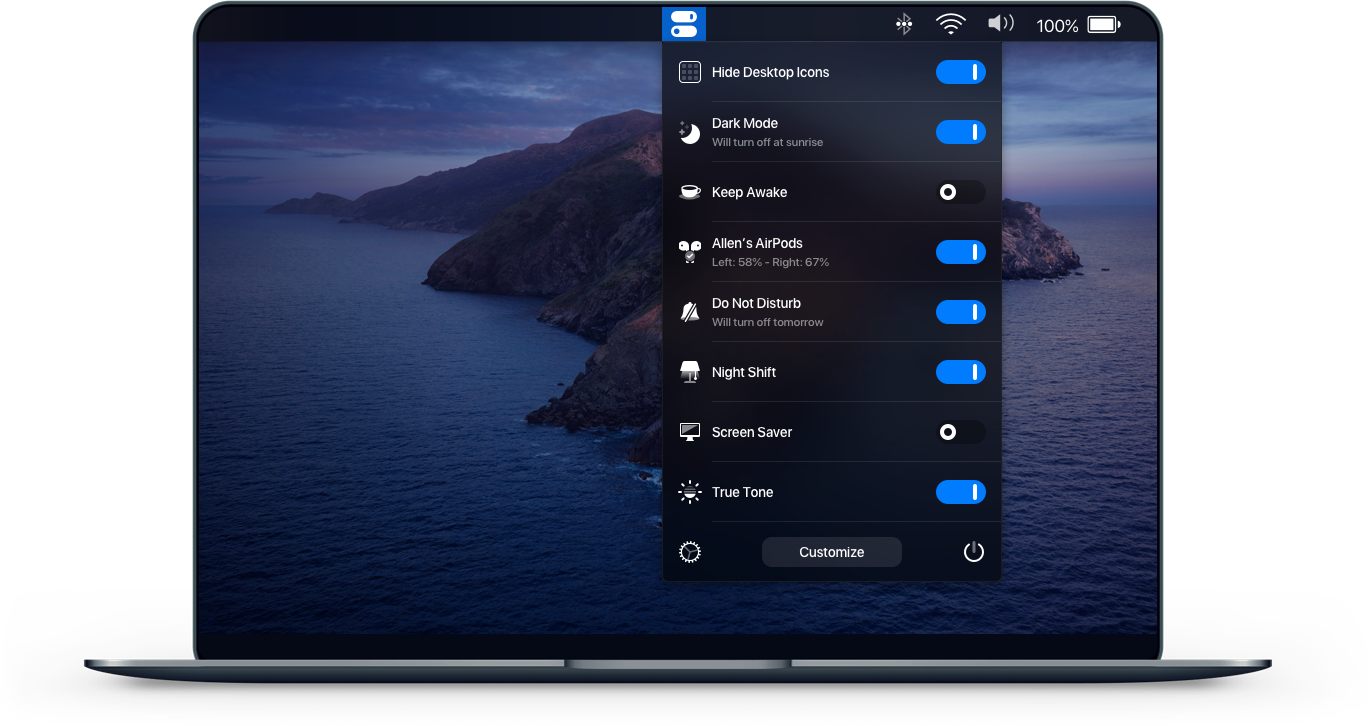Viewport: 1368px width, 726px height.
Task: Enable the Keep Awake toggle
Action: pos(960,192)
